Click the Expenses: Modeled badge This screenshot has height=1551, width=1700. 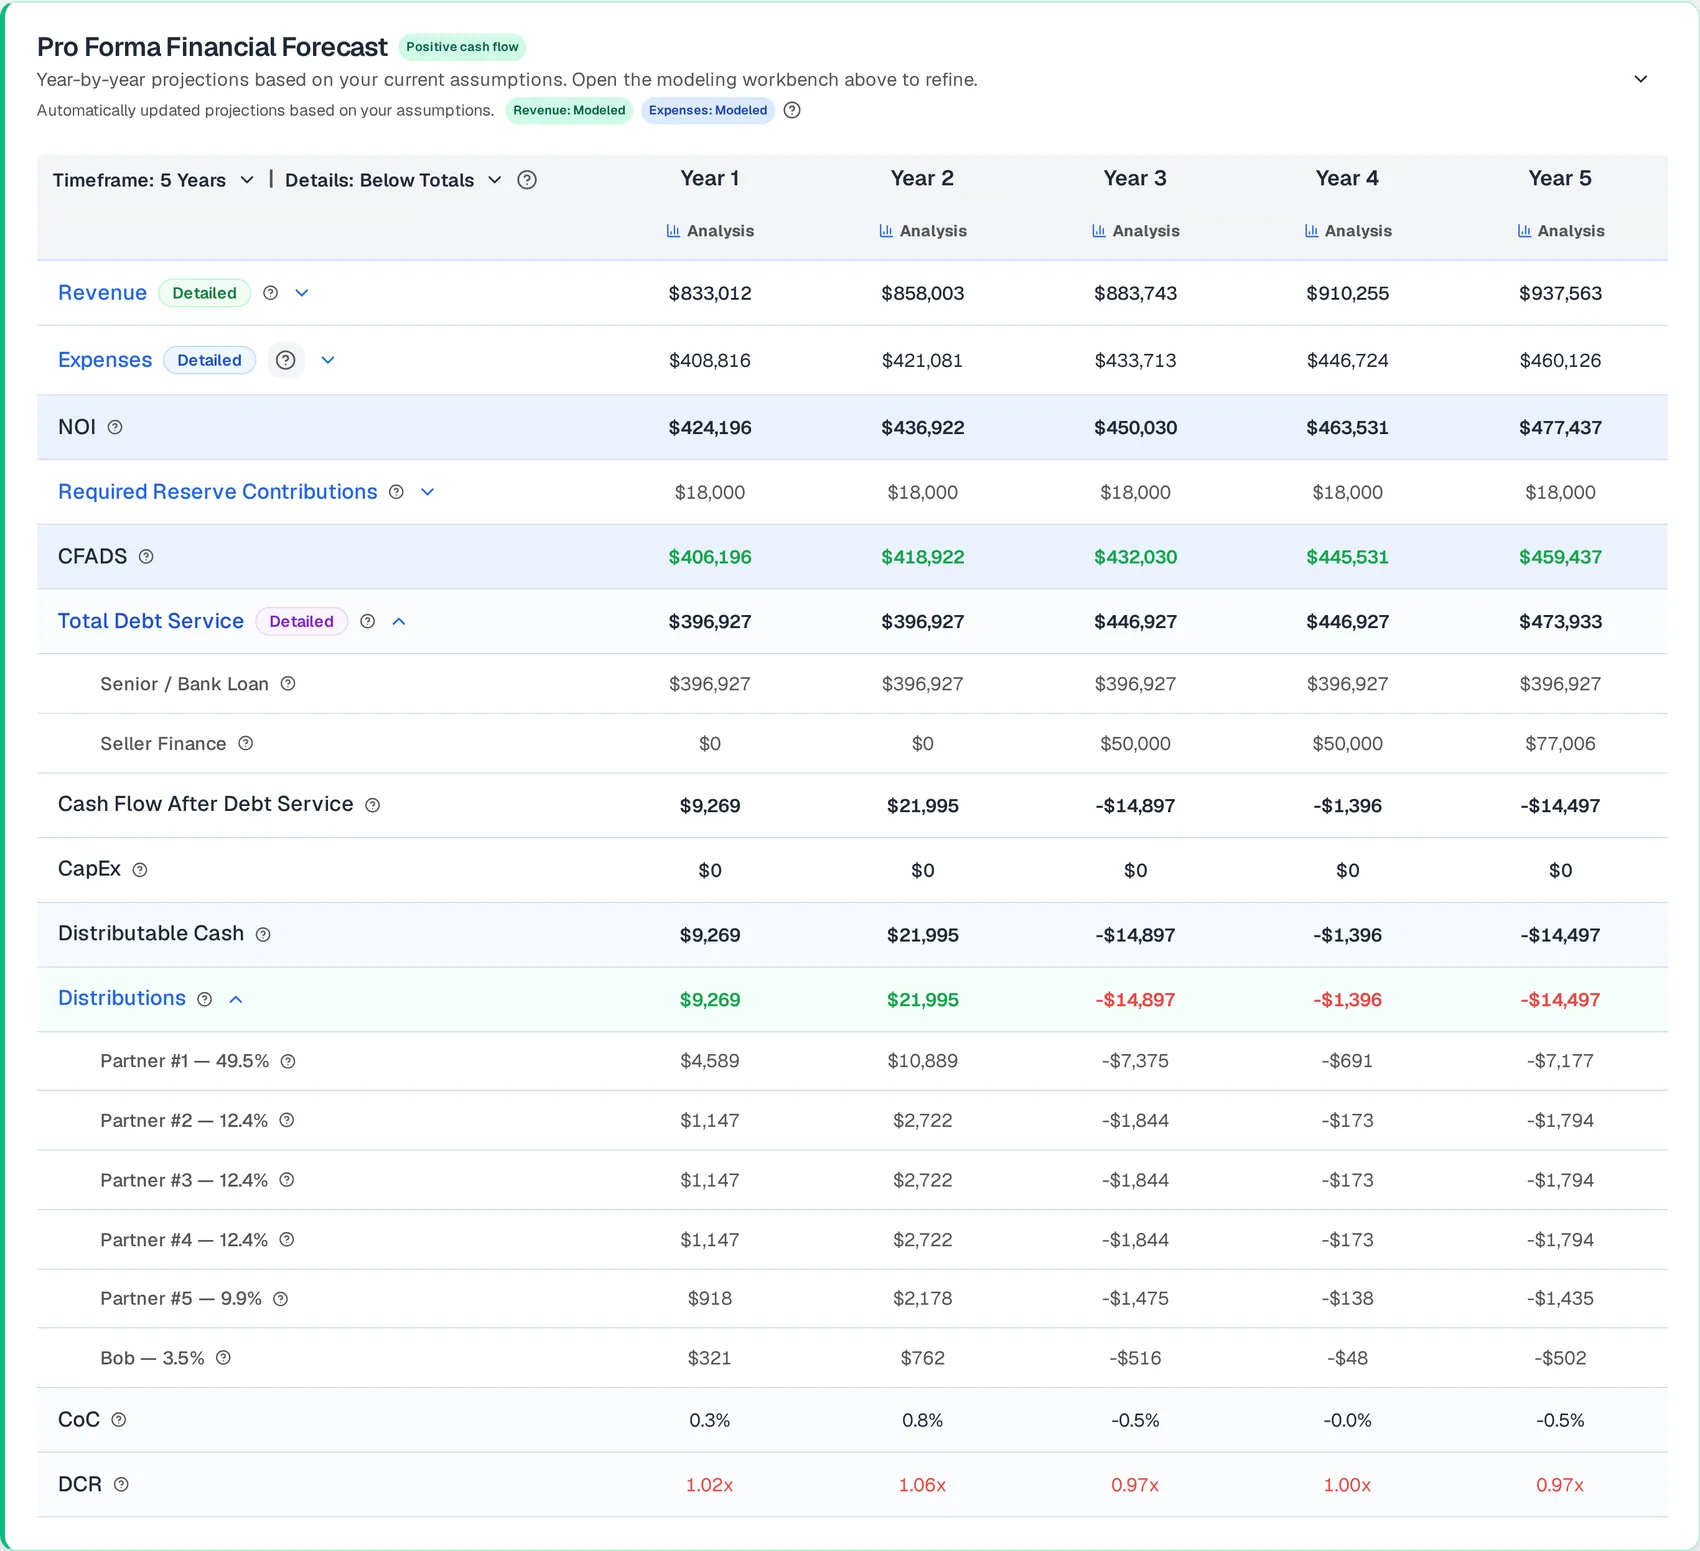click(x=708, y=110)
